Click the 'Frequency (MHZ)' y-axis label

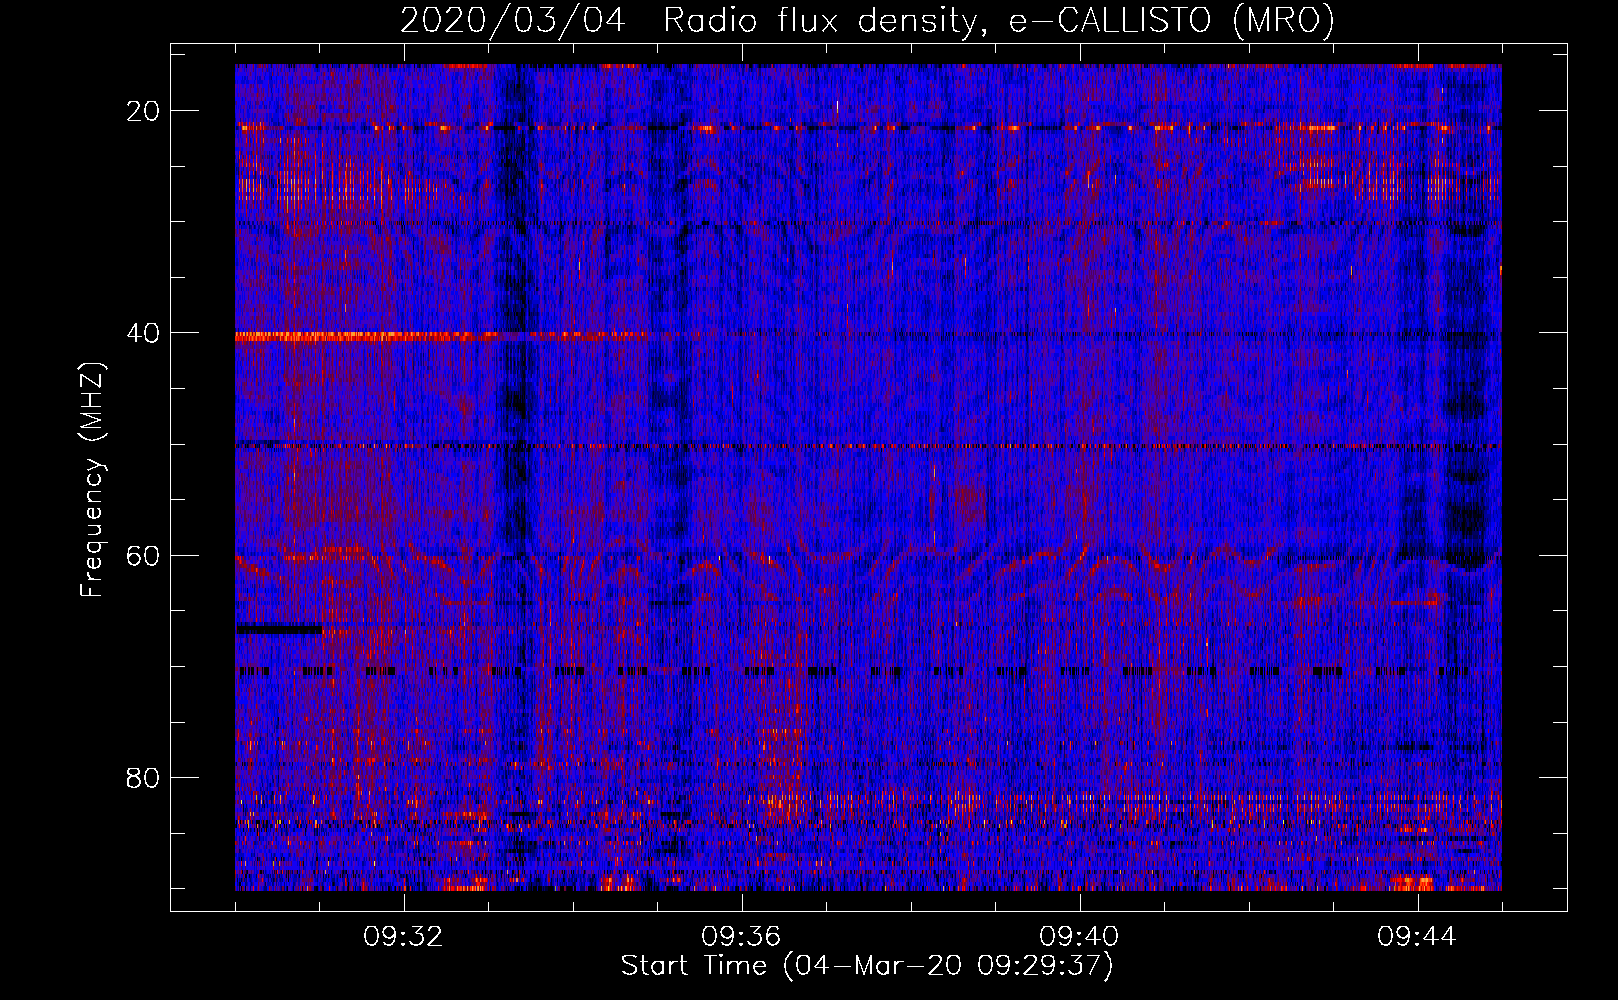coord(92,480)
